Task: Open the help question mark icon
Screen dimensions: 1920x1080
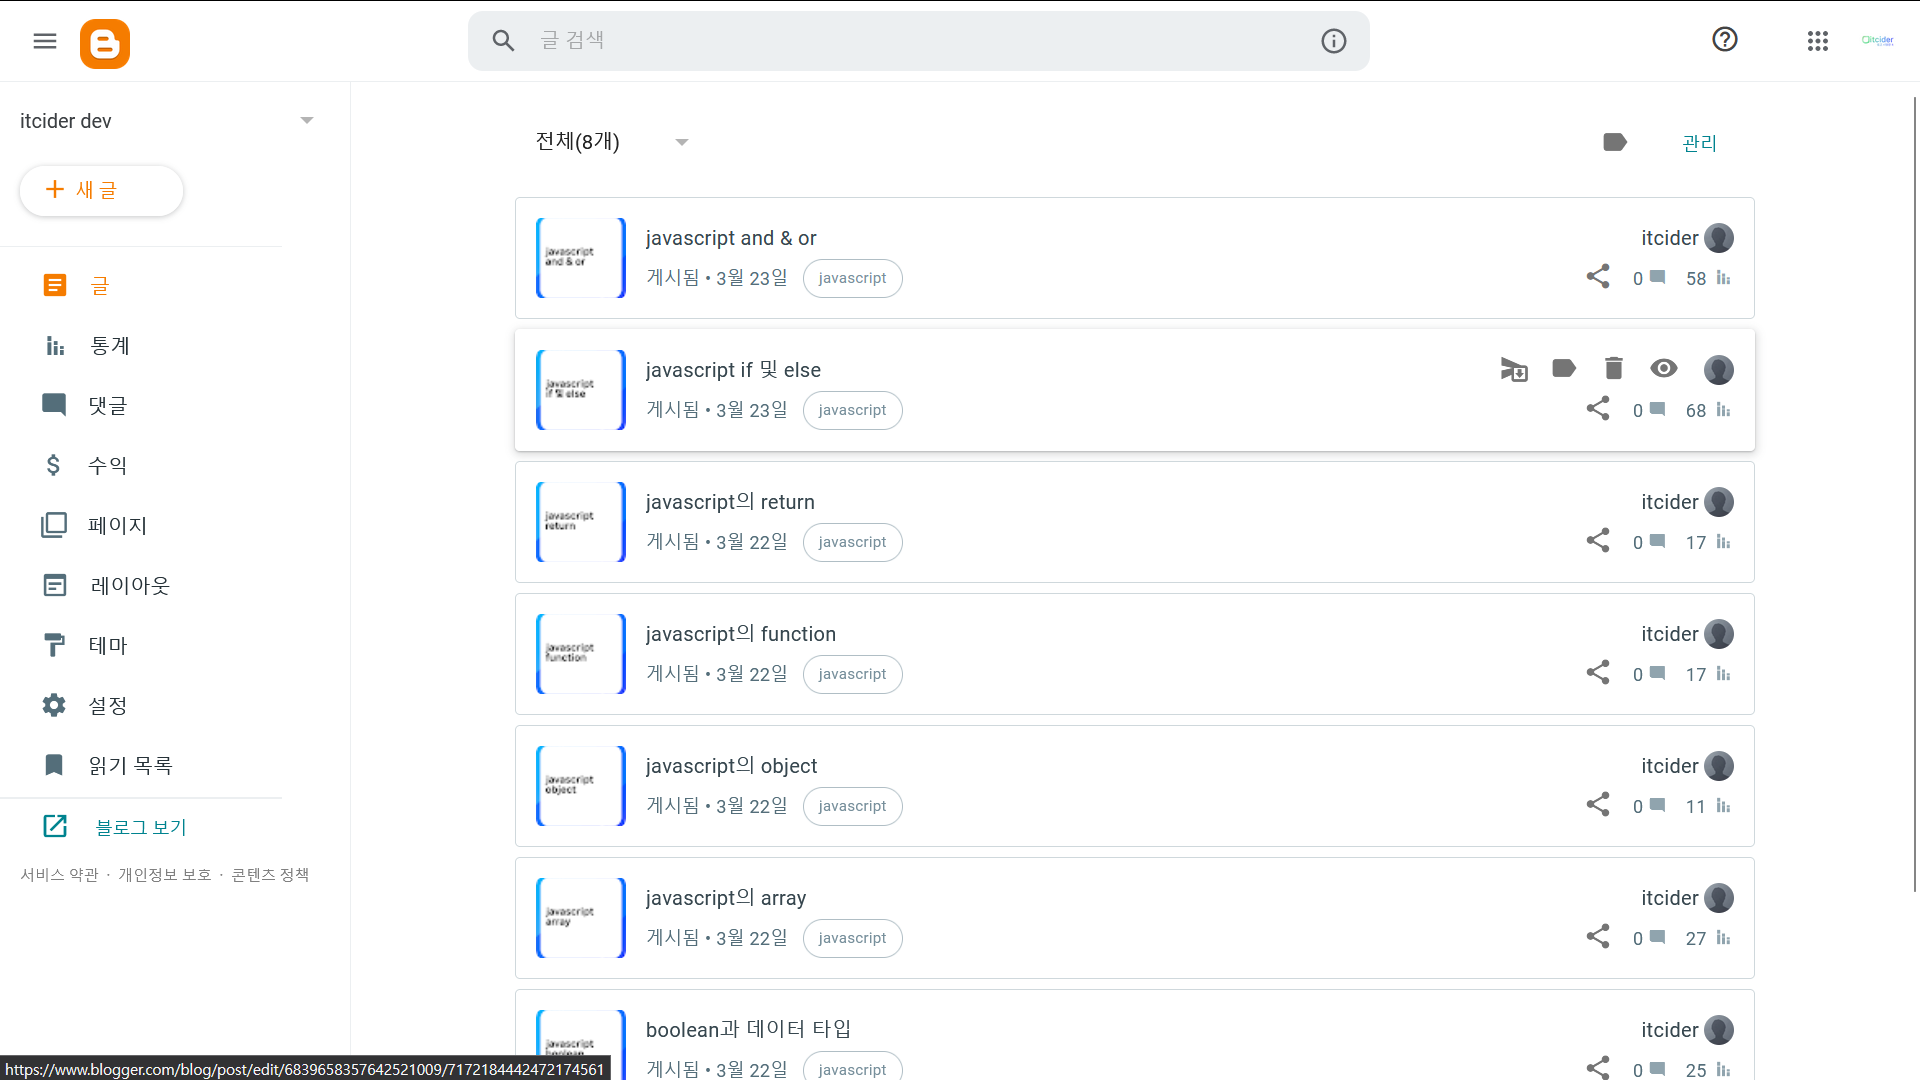Action: (1724, 40)
